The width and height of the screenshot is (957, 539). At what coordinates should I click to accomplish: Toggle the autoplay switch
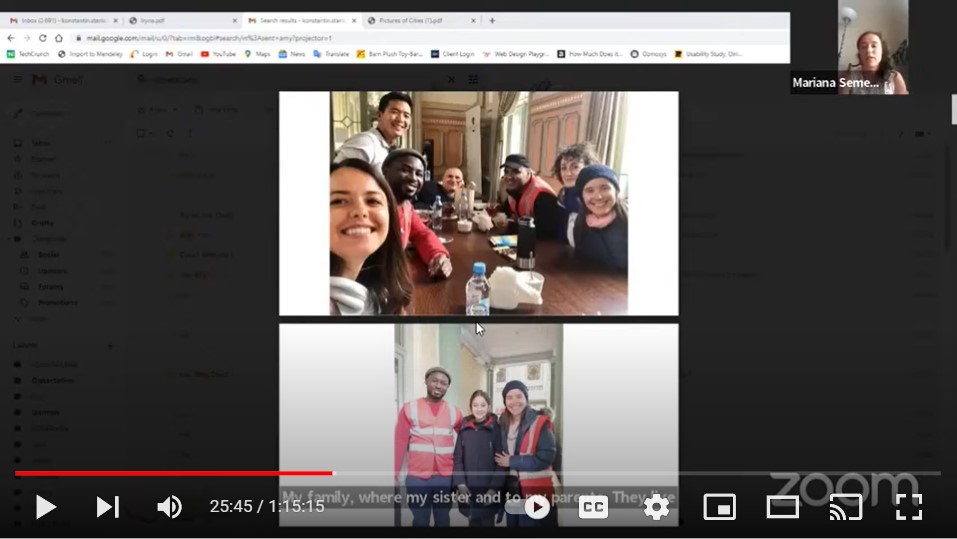click(x=530, y=507)
